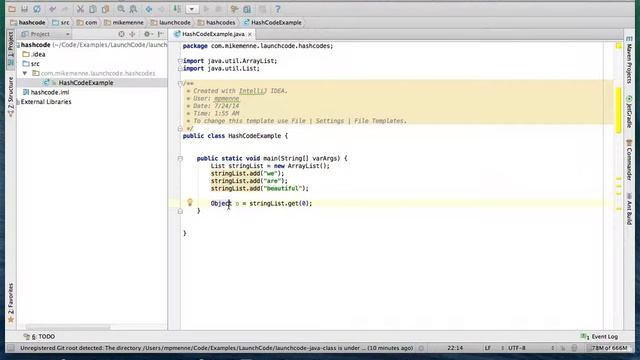
Task: Open the Event Log
Action: click(599, 337)
